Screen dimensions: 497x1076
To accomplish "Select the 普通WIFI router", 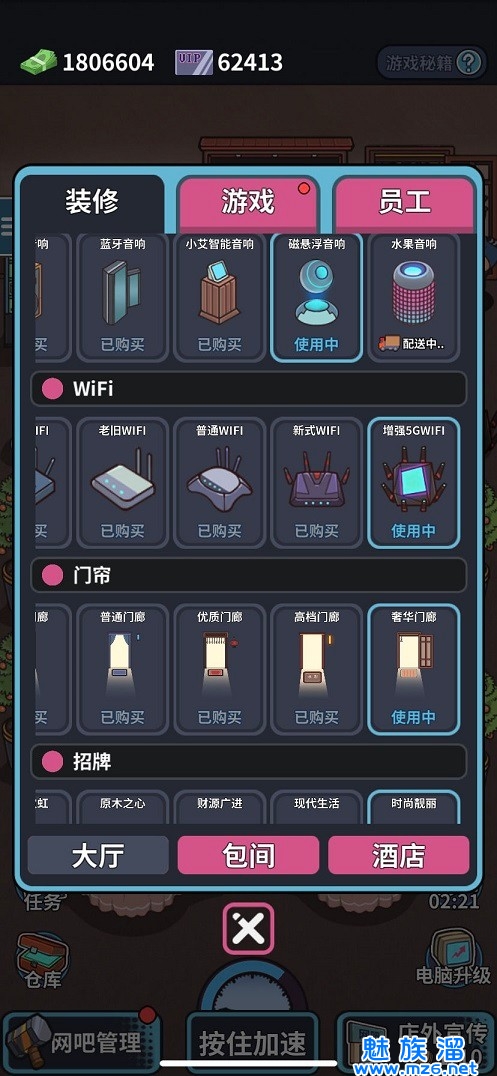I will (220, 482).
